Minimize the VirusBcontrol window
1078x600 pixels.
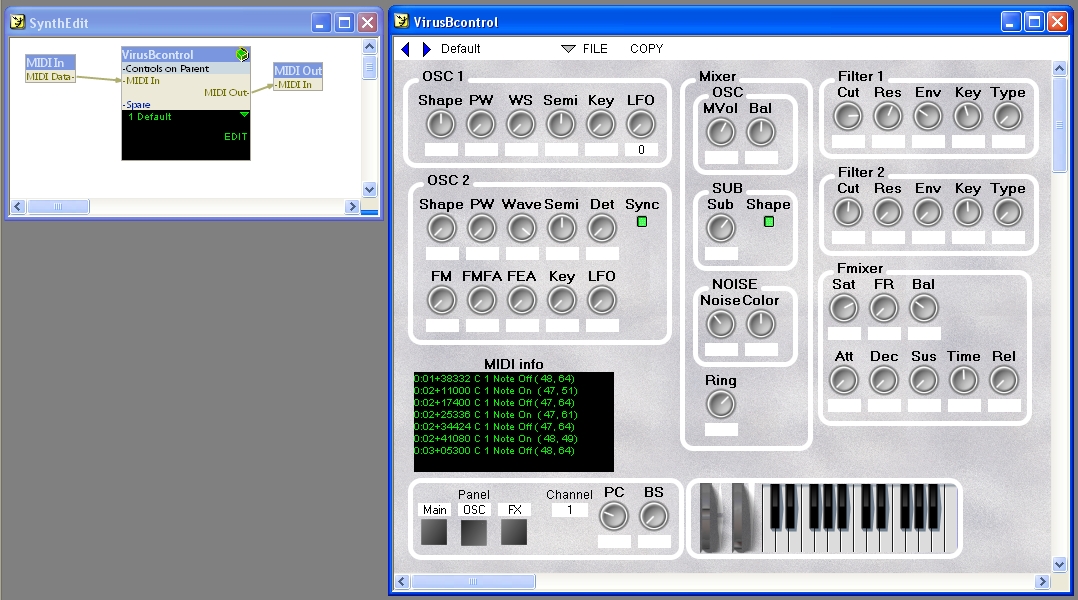point(1011,22)
